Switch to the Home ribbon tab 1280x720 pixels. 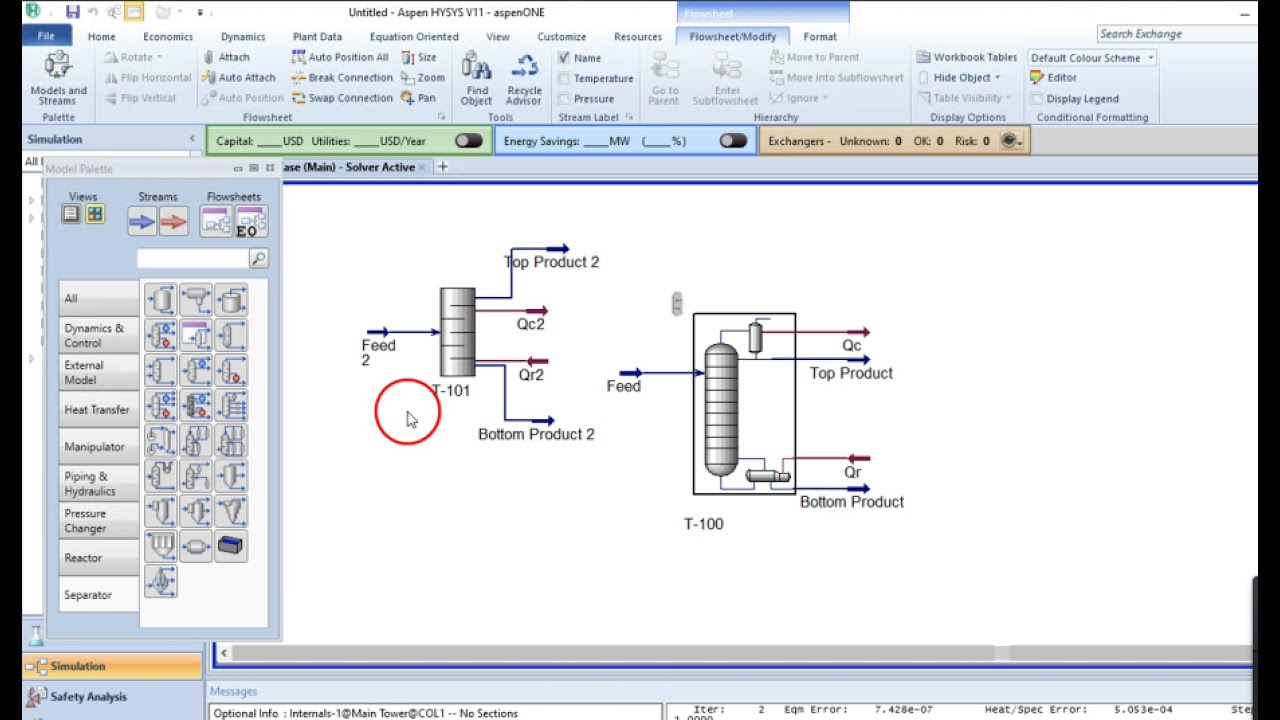(x=101, y=37)
